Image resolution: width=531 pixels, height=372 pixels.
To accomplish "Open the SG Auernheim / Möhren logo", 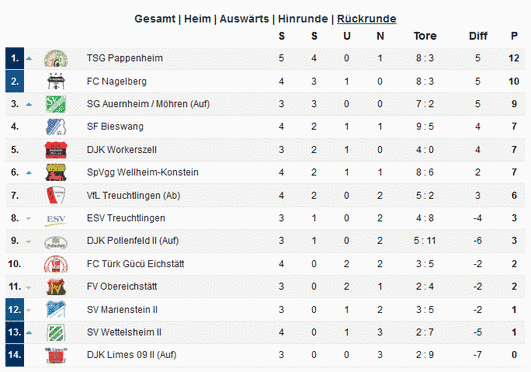I will pyautogui.click(x=56, y=104).
